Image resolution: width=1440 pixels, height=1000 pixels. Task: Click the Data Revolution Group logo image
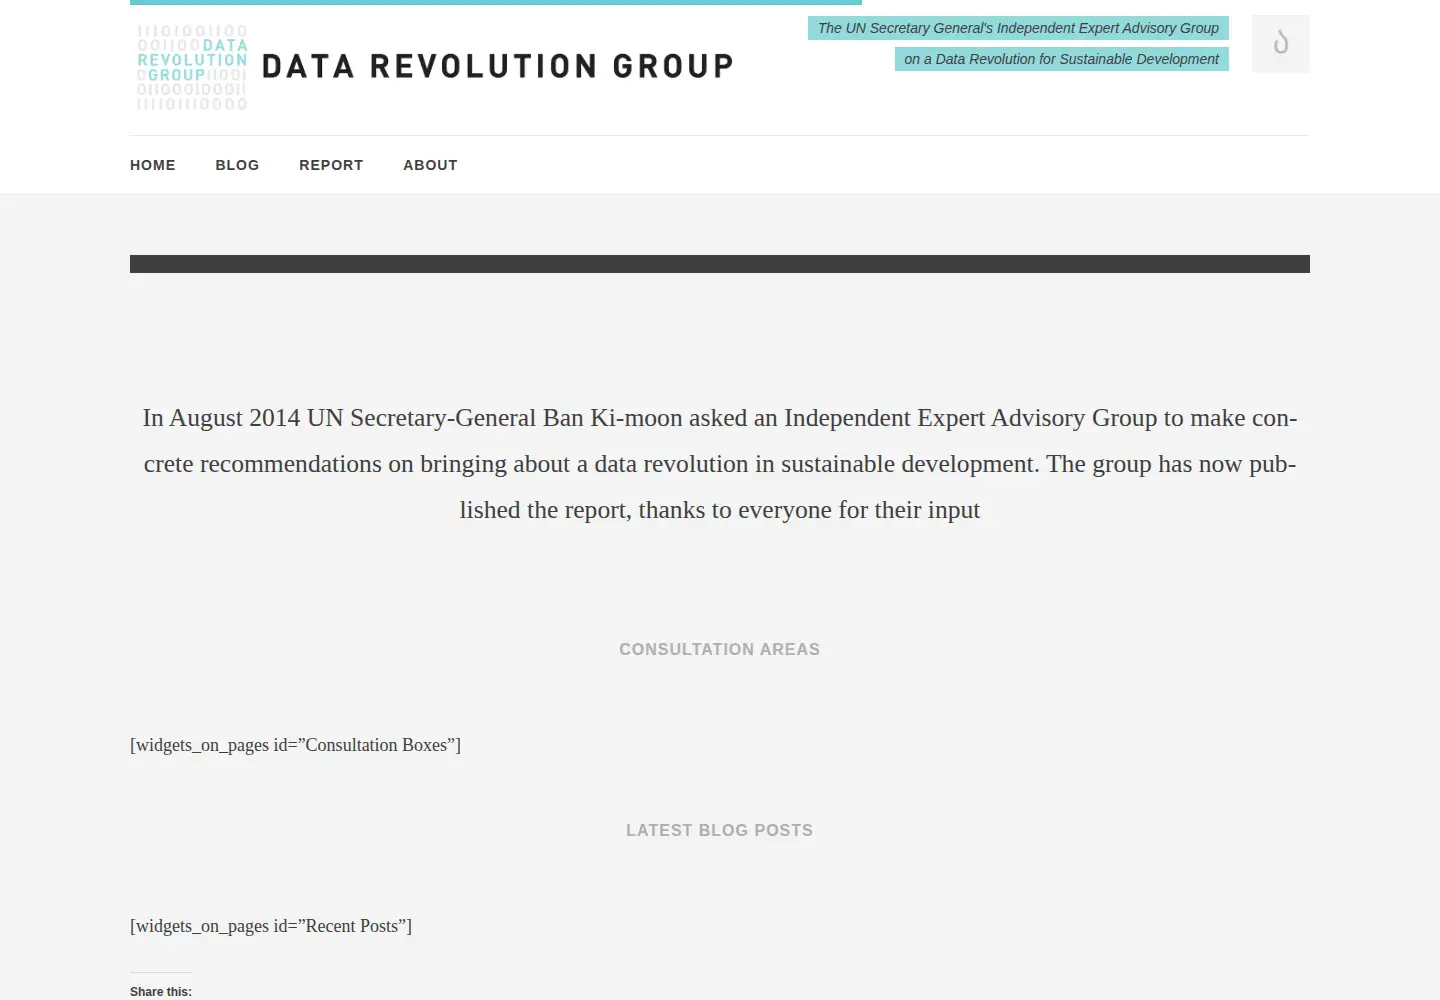pyautogui.click(x=192, y=67)
